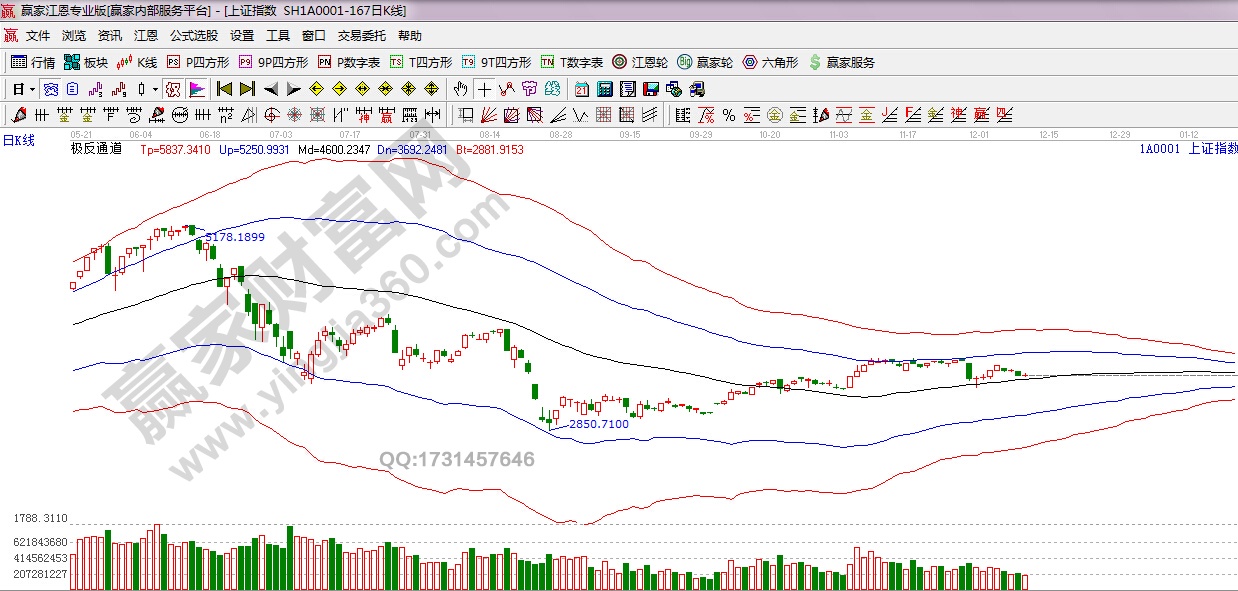This screenshot has width=1238, height=591.
Task: Select the hand pan cursor tool
Action: coord(460,89)
